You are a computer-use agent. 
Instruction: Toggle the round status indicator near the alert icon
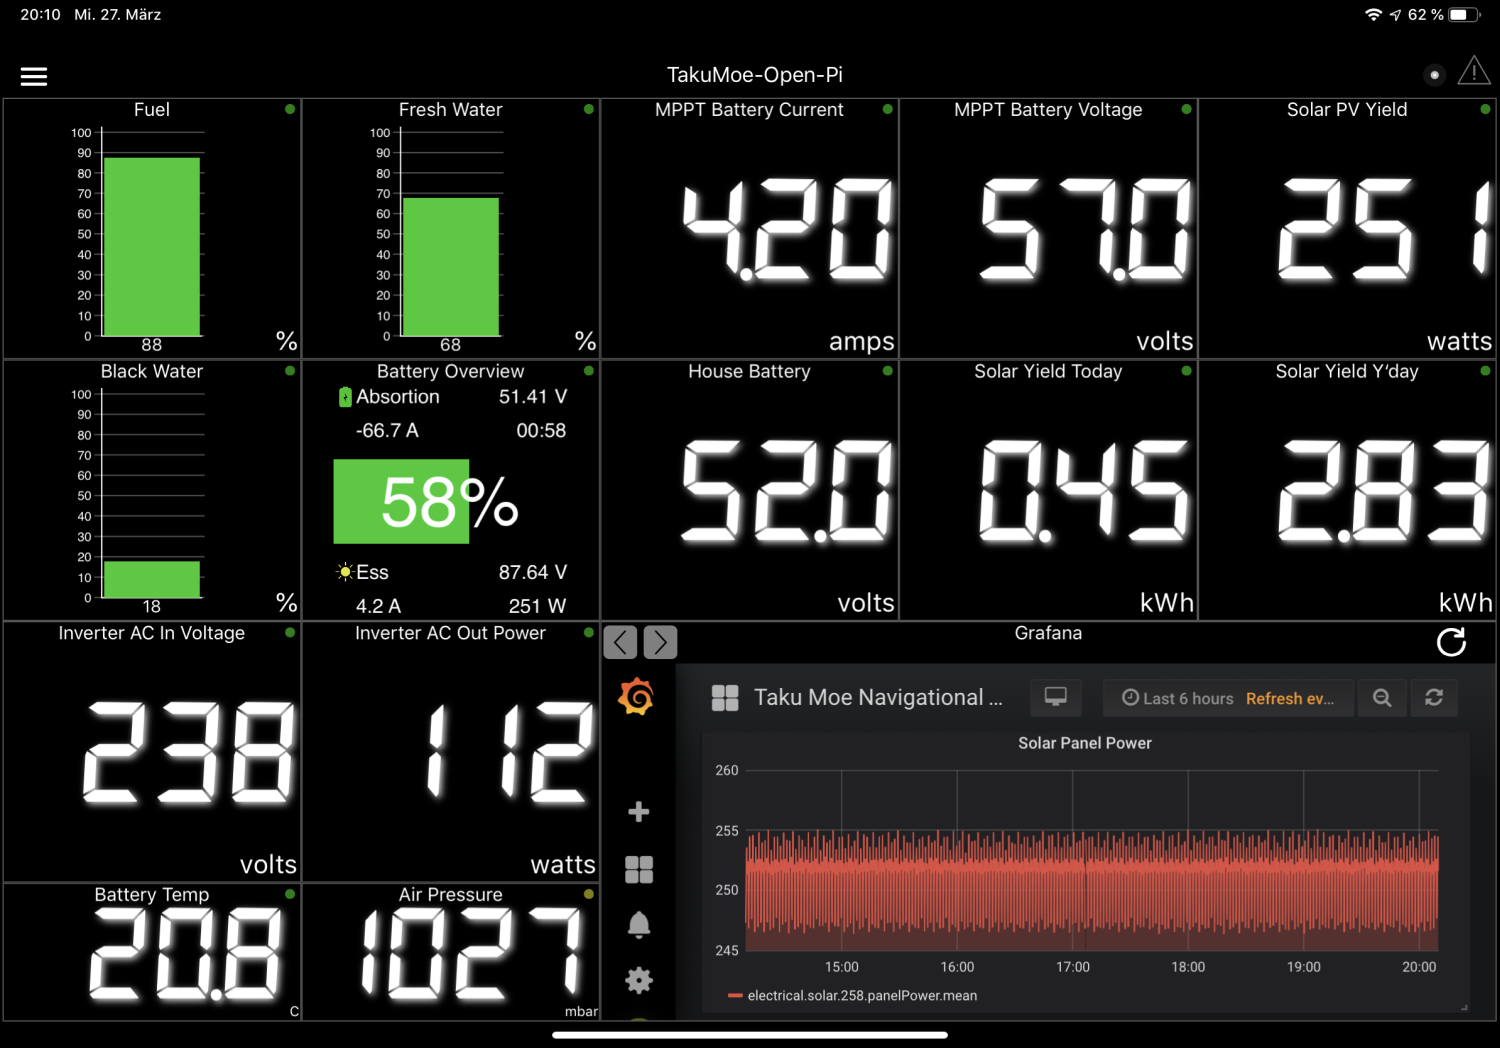point(1434,75)
